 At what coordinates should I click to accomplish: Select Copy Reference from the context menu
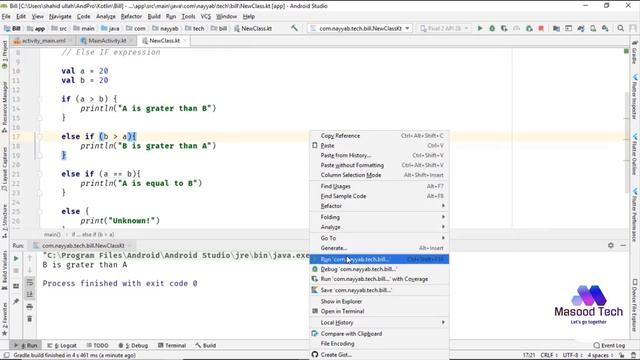[x=380, y=136]
